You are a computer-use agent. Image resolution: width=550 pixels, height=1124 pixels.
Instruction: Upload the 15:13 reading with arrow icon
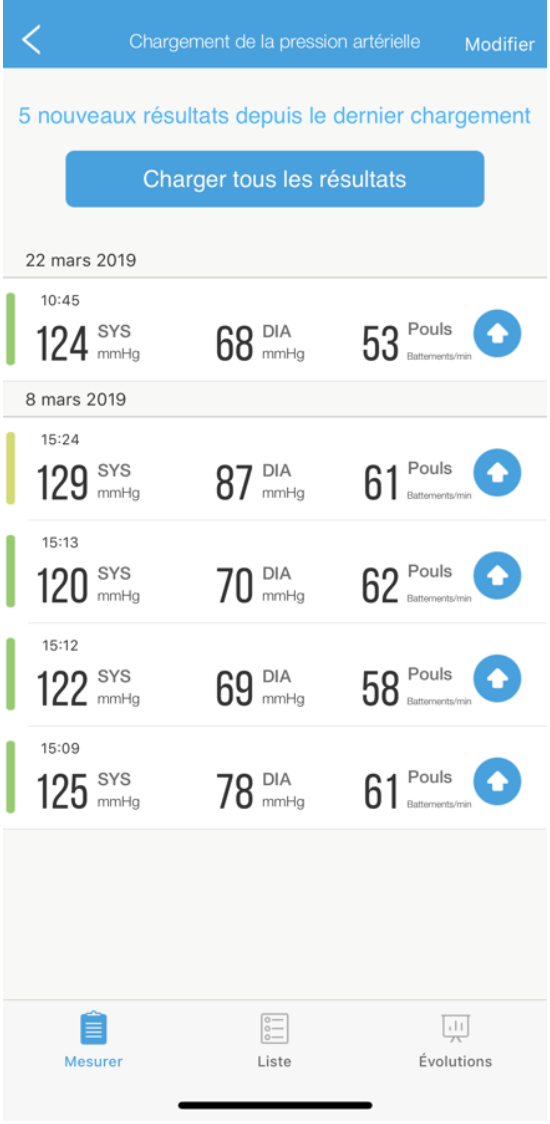pyautogui.click(x=497, y=576)
